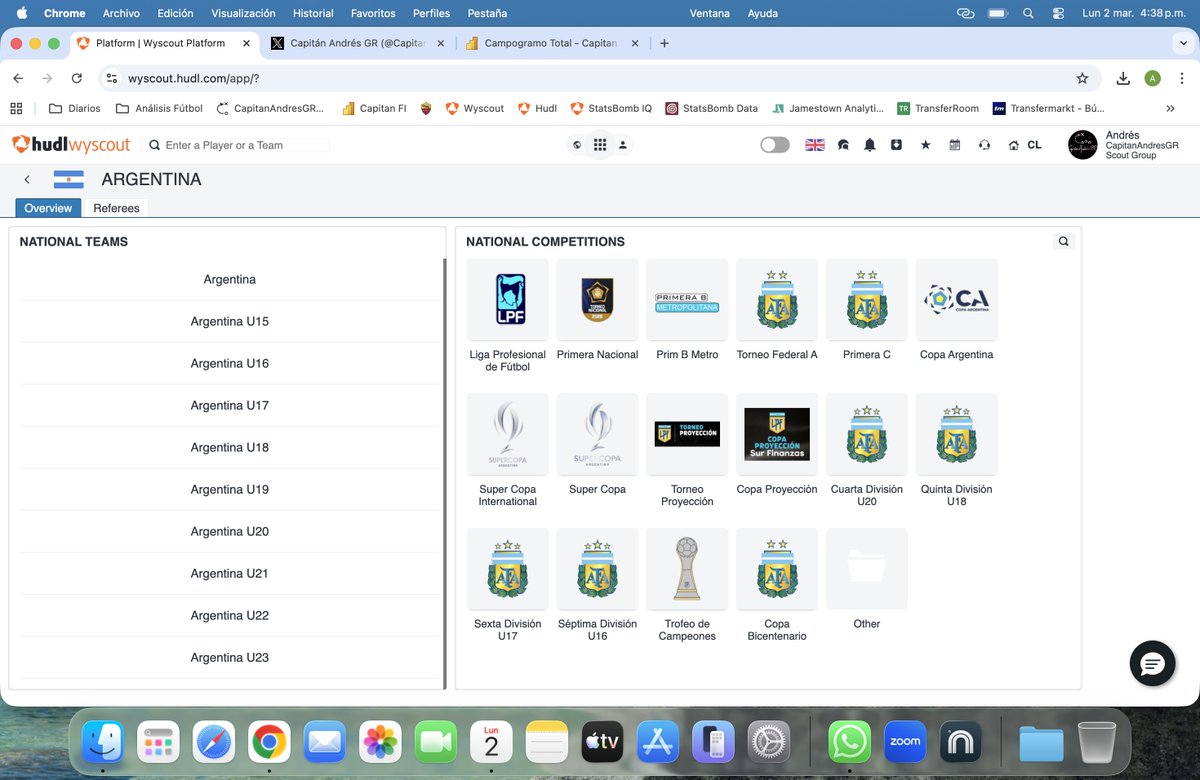This screenshot has height=780, width=1200.
Task: Open the Argentina U23 team
Action: (230, 658)
